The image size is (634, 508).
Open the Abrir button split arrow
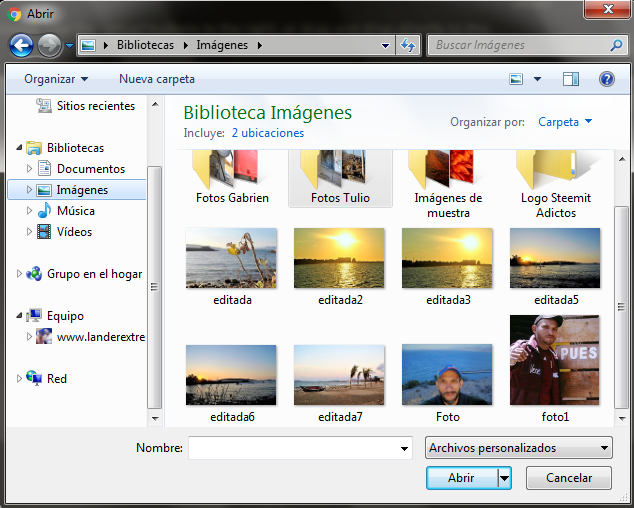coord(505,478)
